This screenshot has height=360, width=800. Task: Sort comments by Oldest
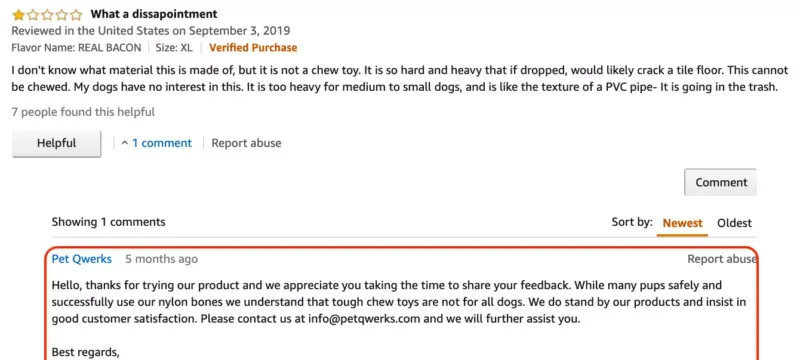(734, 223)
